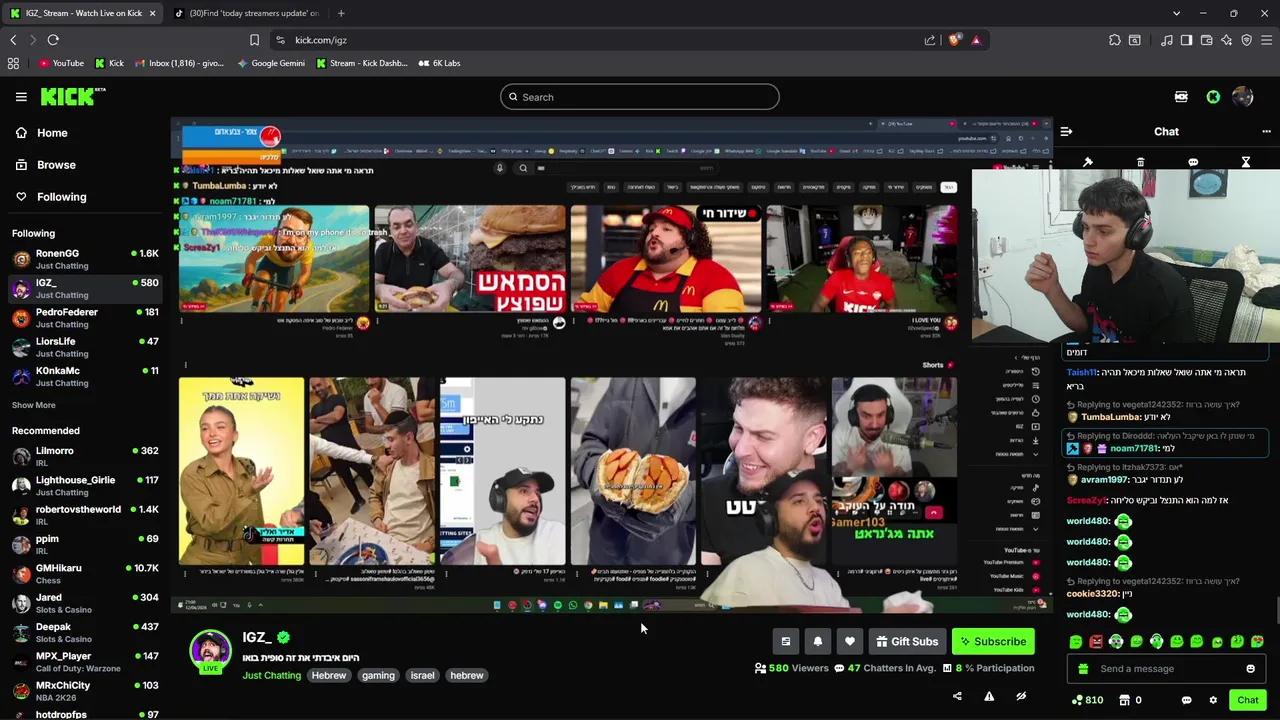
Task: Open PedroFederer channel in Following list
Action: pyautogui.click(x=85, y=318)
